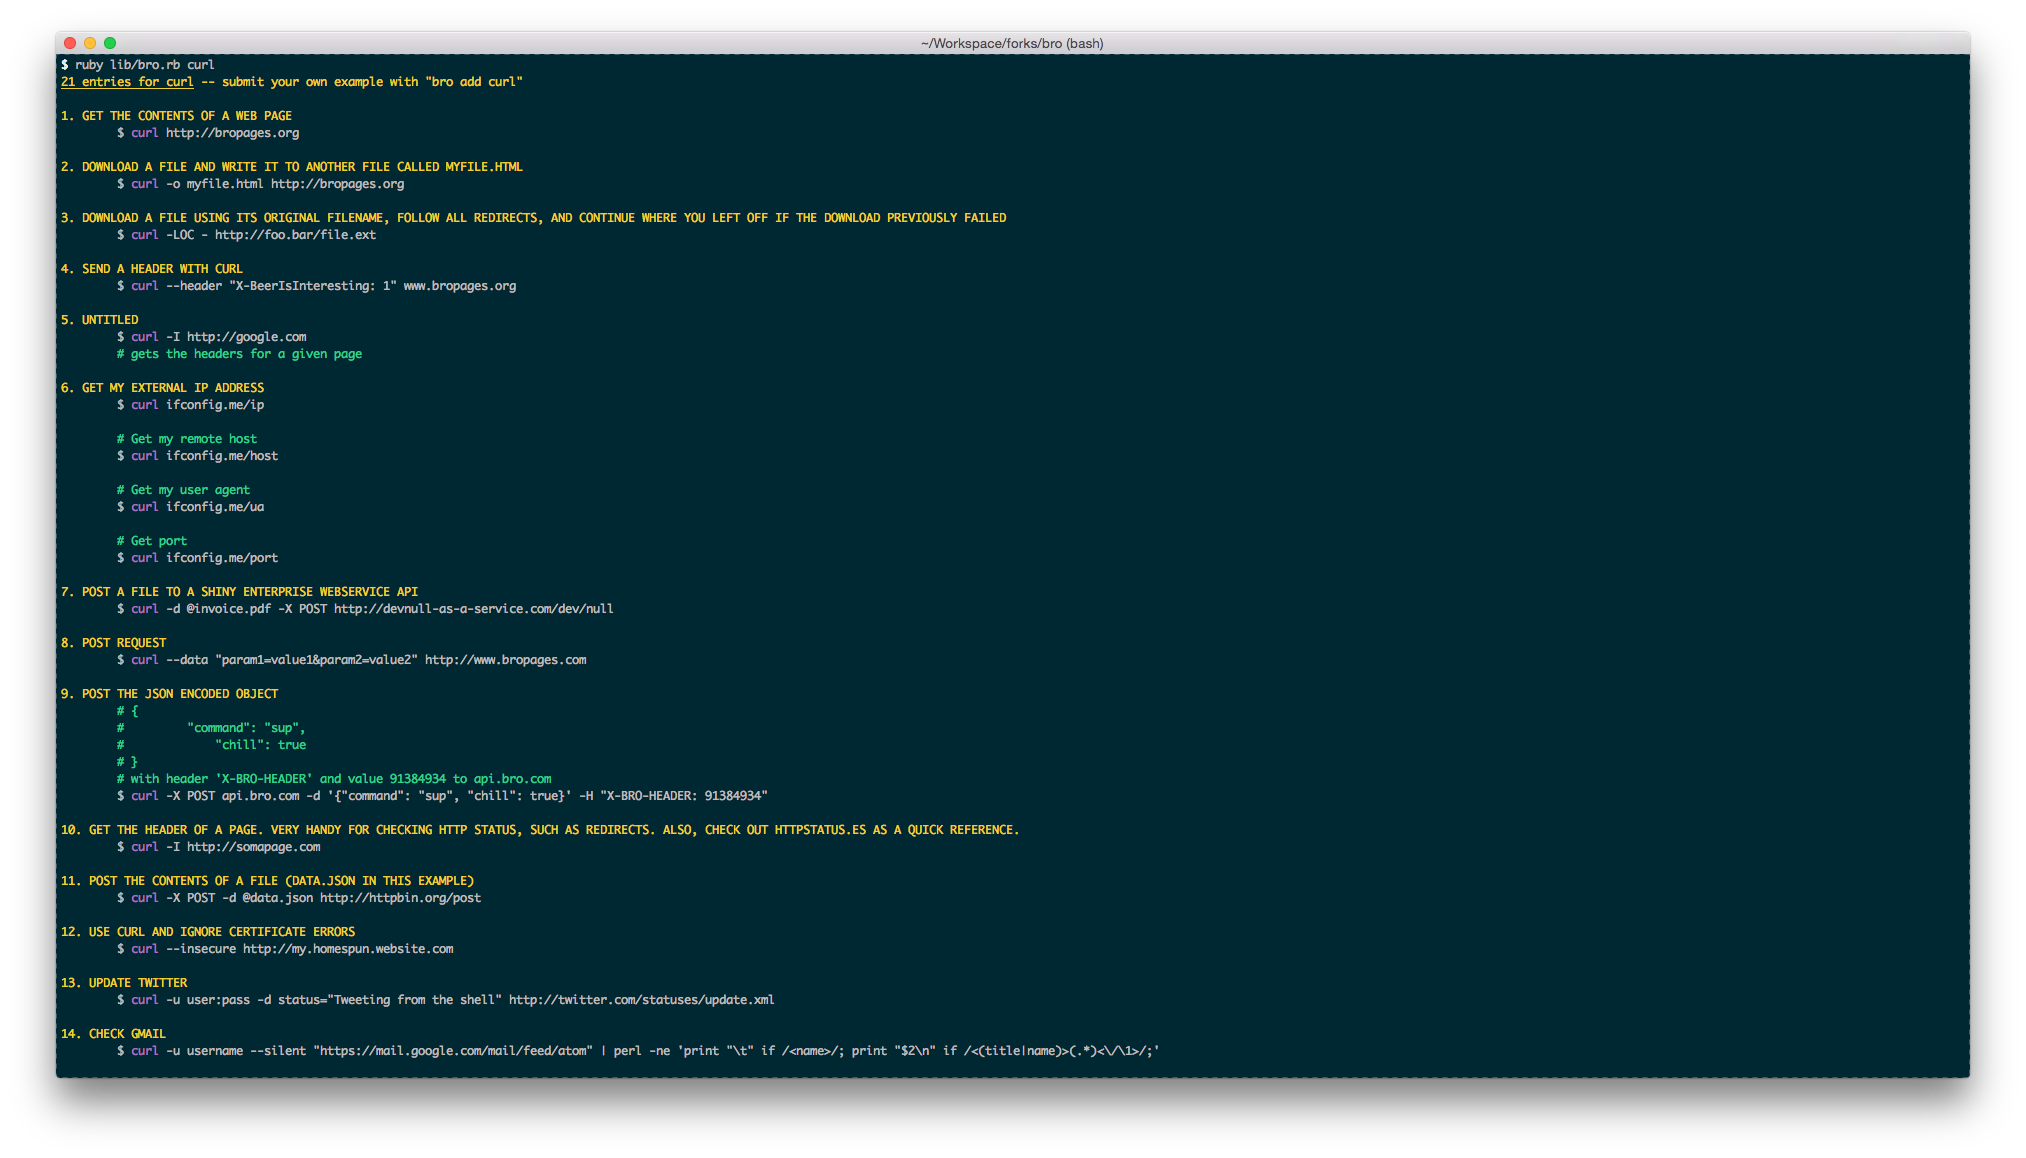The width and height of the screenshot is (2026, 1158).
Task: Click the mail.google.com feed atom URL
Action: (453, 1051)
